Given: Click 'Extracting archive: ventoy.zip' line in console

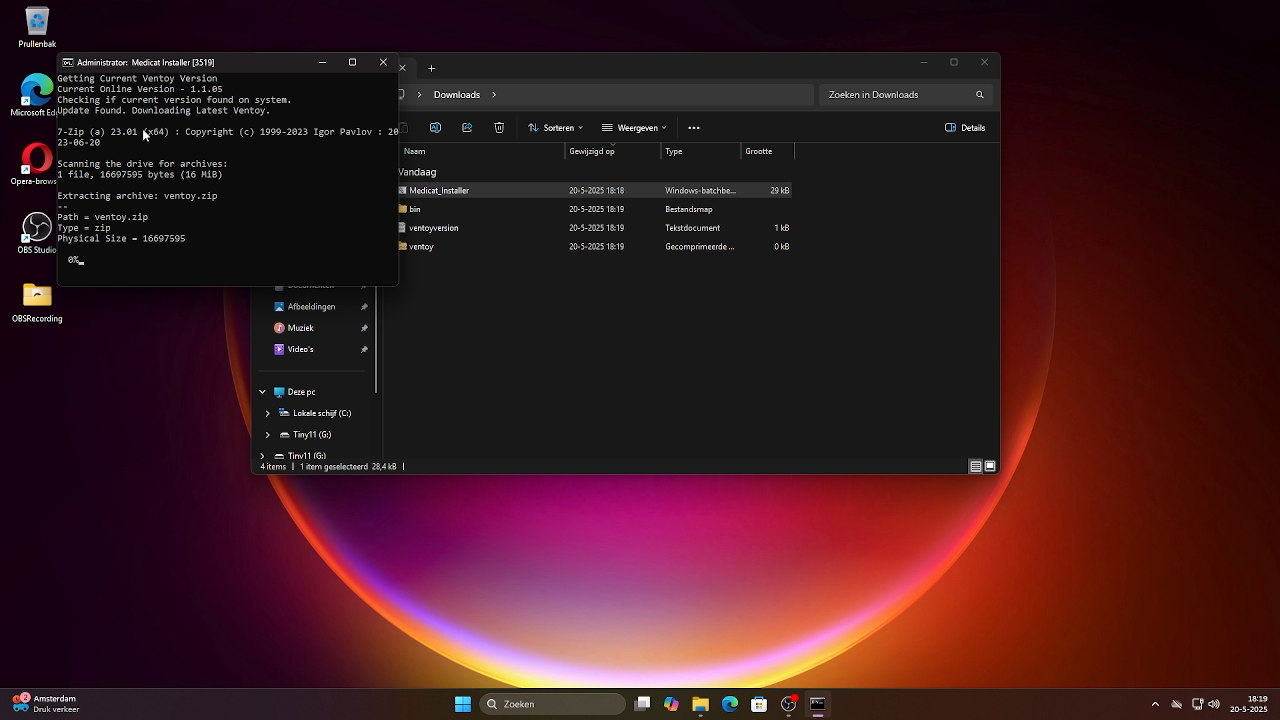Looking at the screenshot, I should [137, 196].
